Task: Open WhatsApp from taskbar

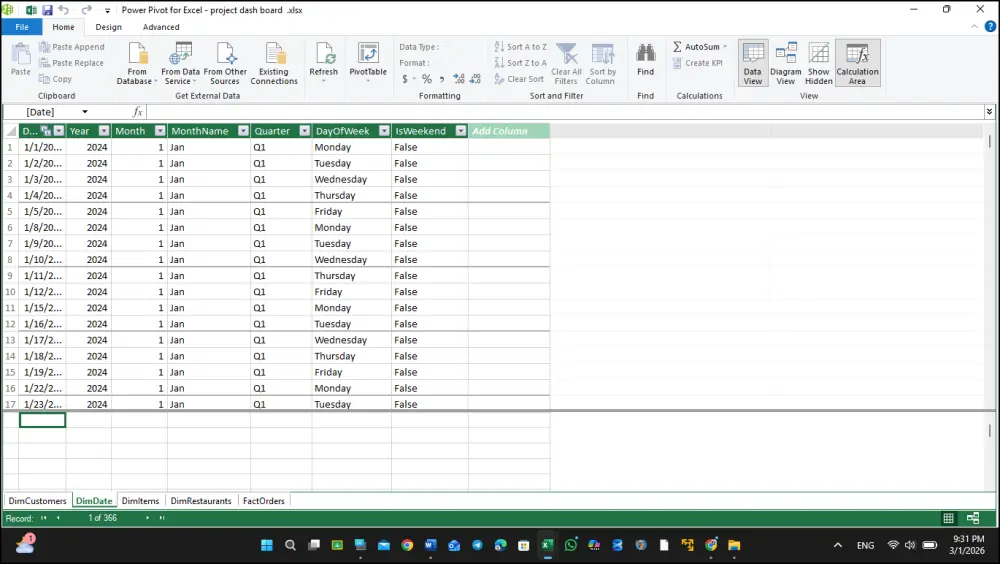Action: coord(571,545)
